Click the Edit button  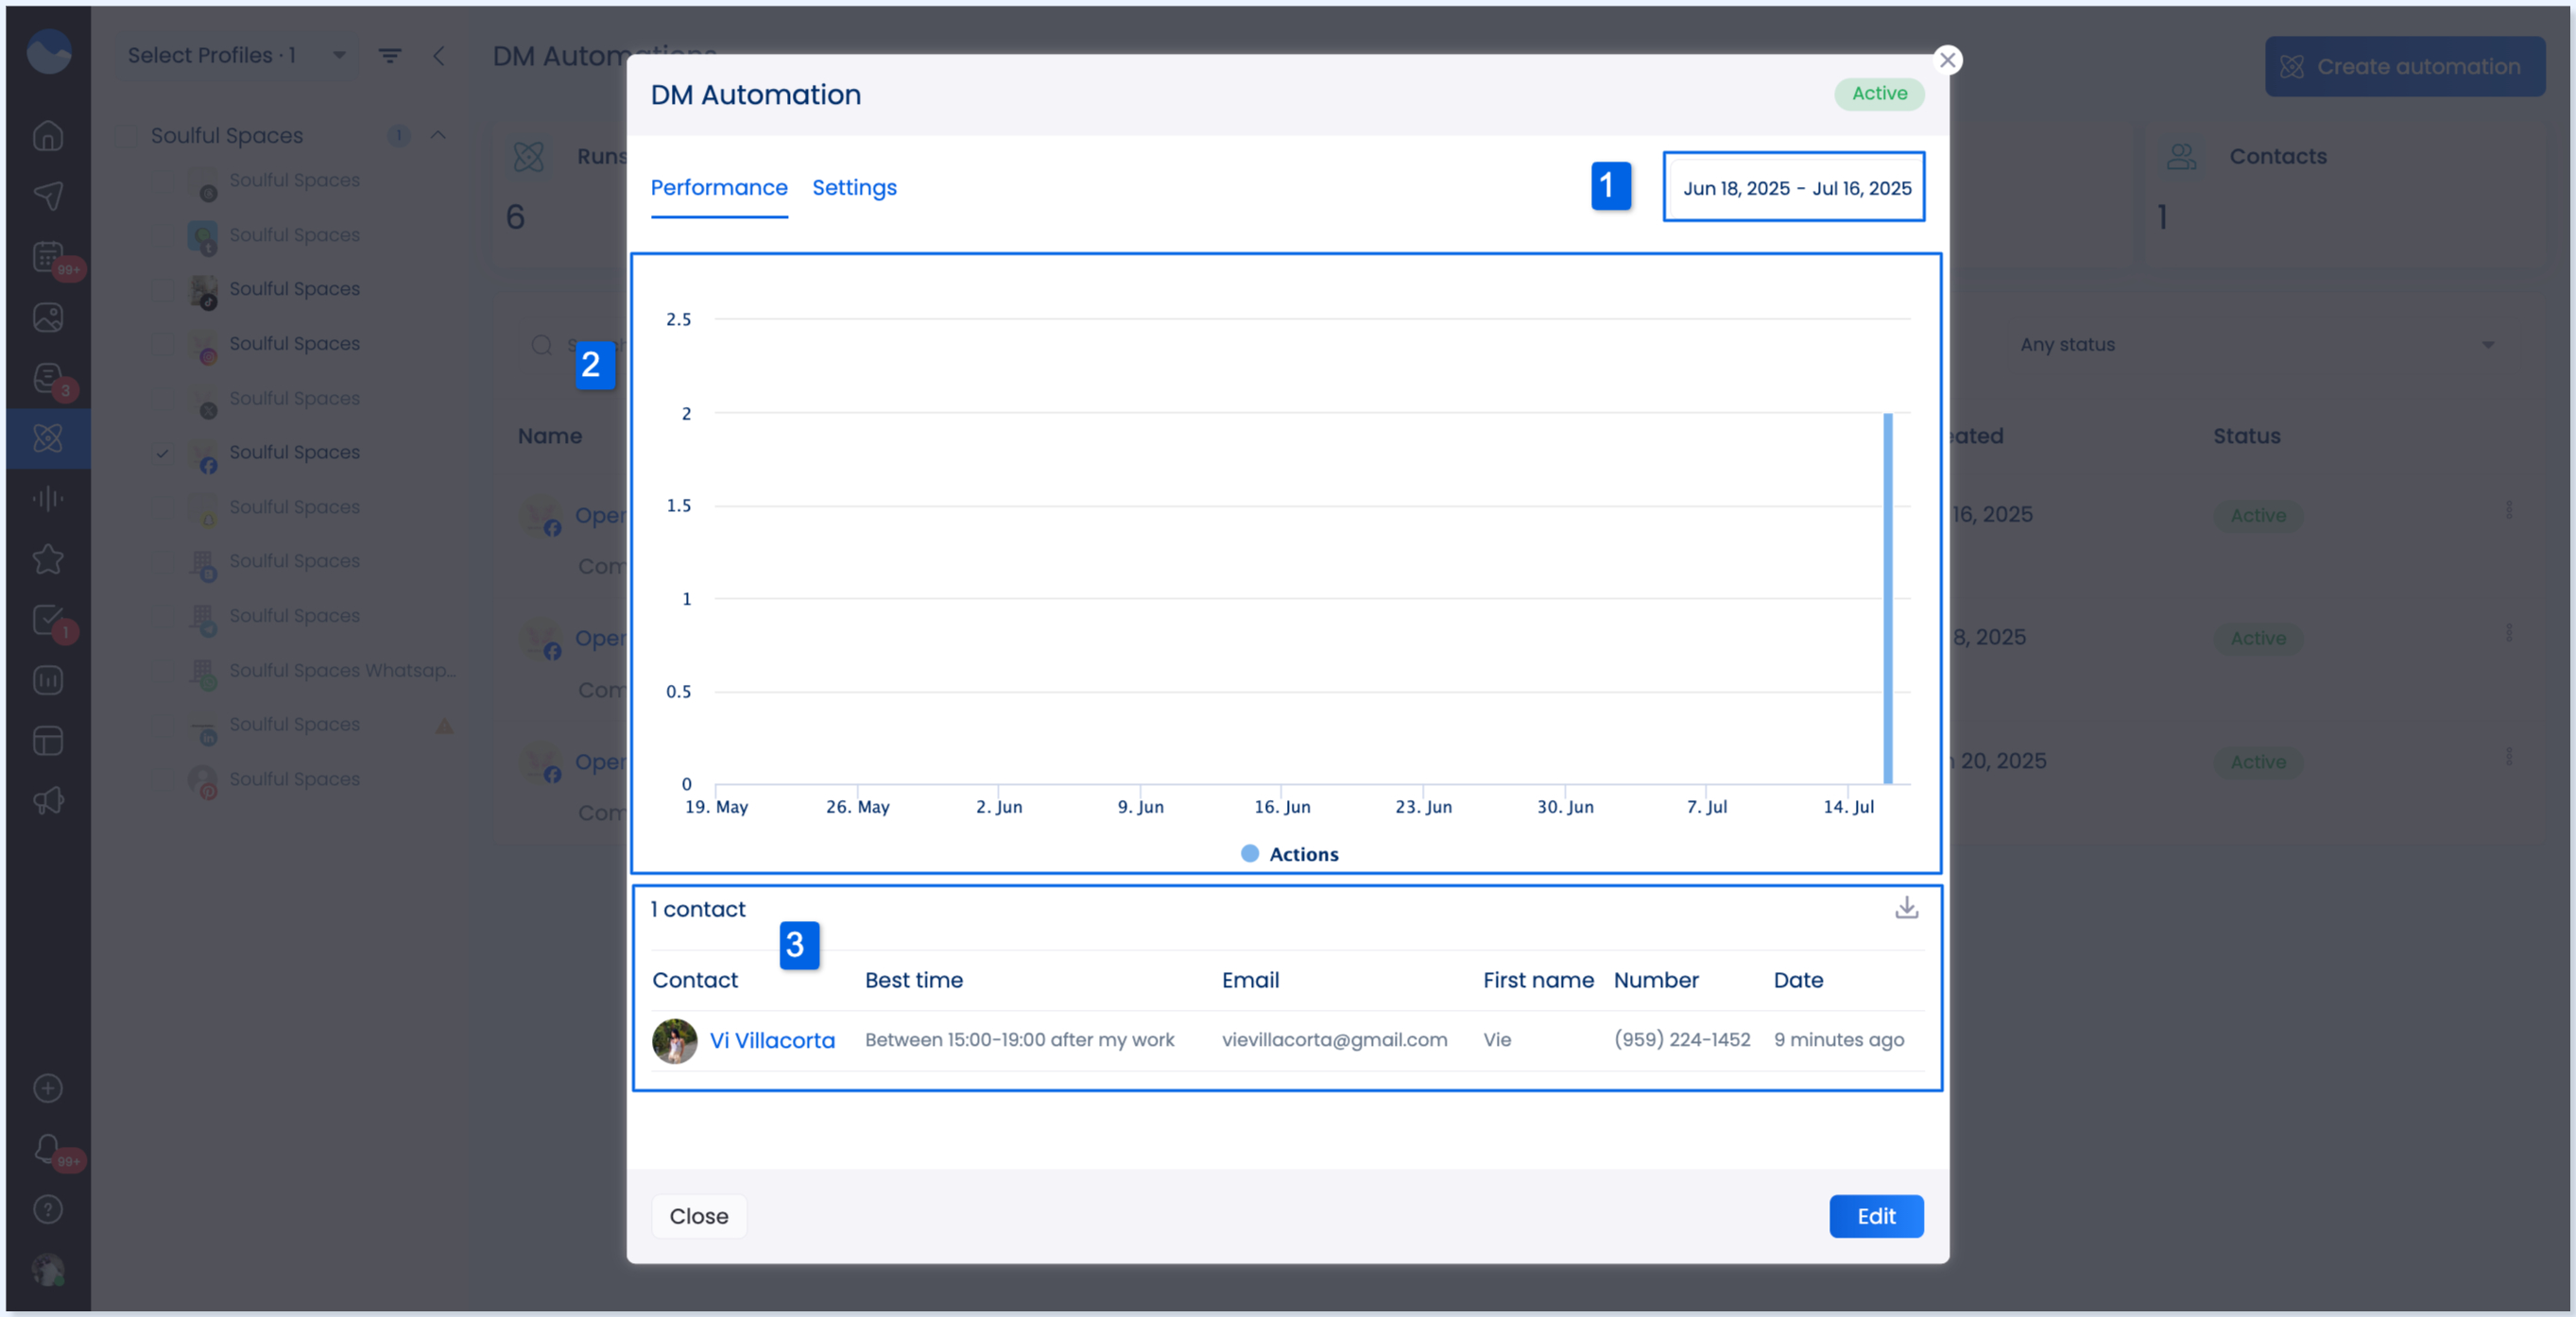(1876, 1216)
